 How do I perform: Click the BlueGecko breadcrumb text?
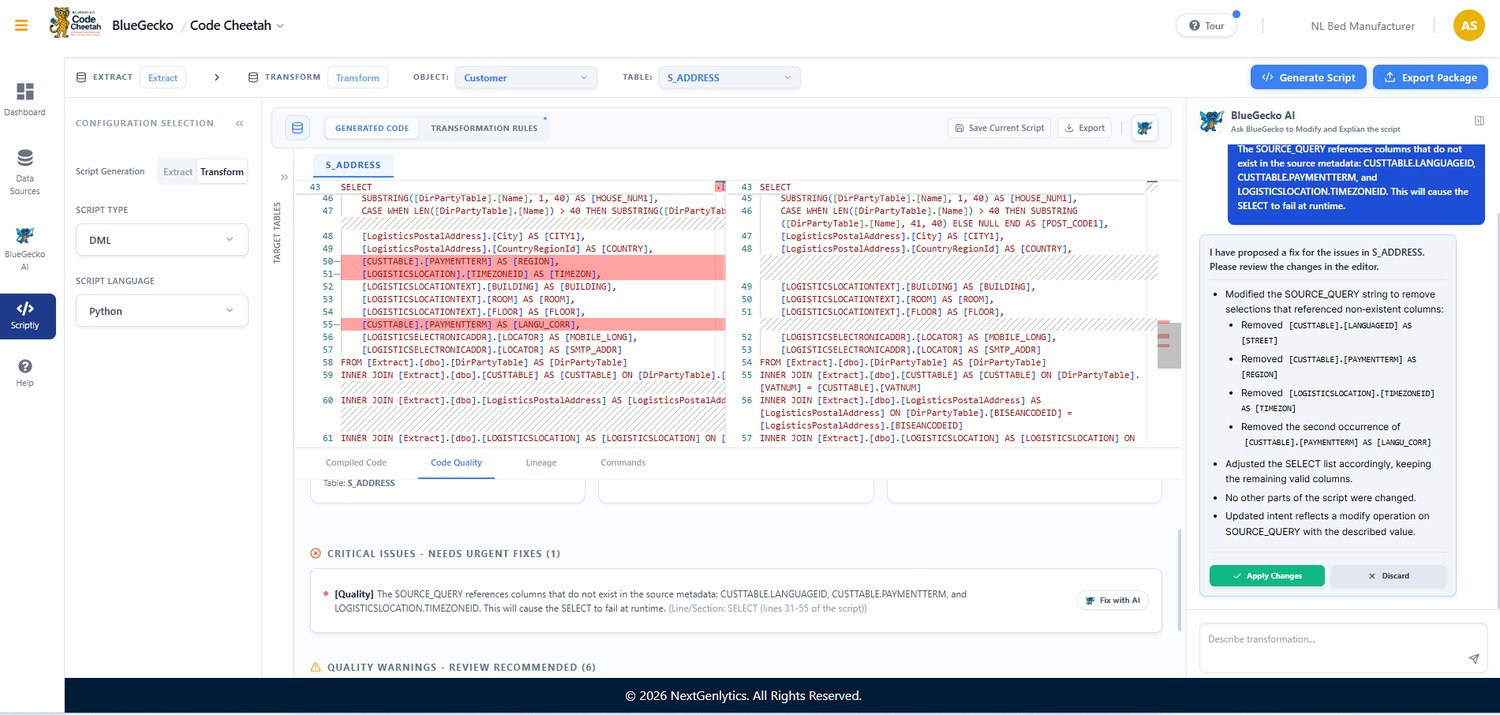pyautogui.click(x=143, y=25)
